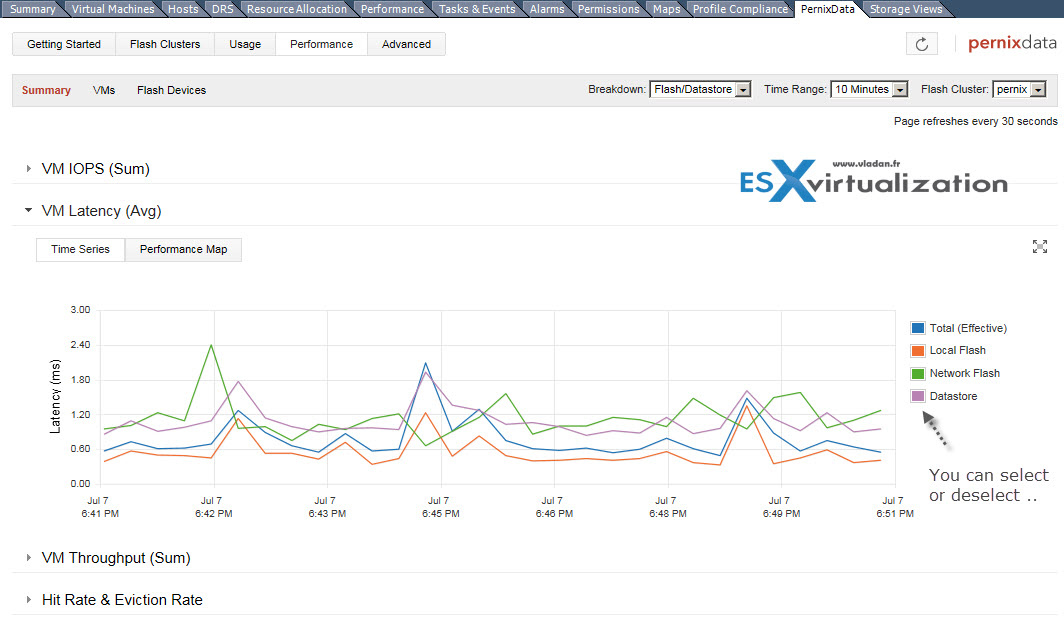Click the Network Flash latency peak

[x=212, y=345]
